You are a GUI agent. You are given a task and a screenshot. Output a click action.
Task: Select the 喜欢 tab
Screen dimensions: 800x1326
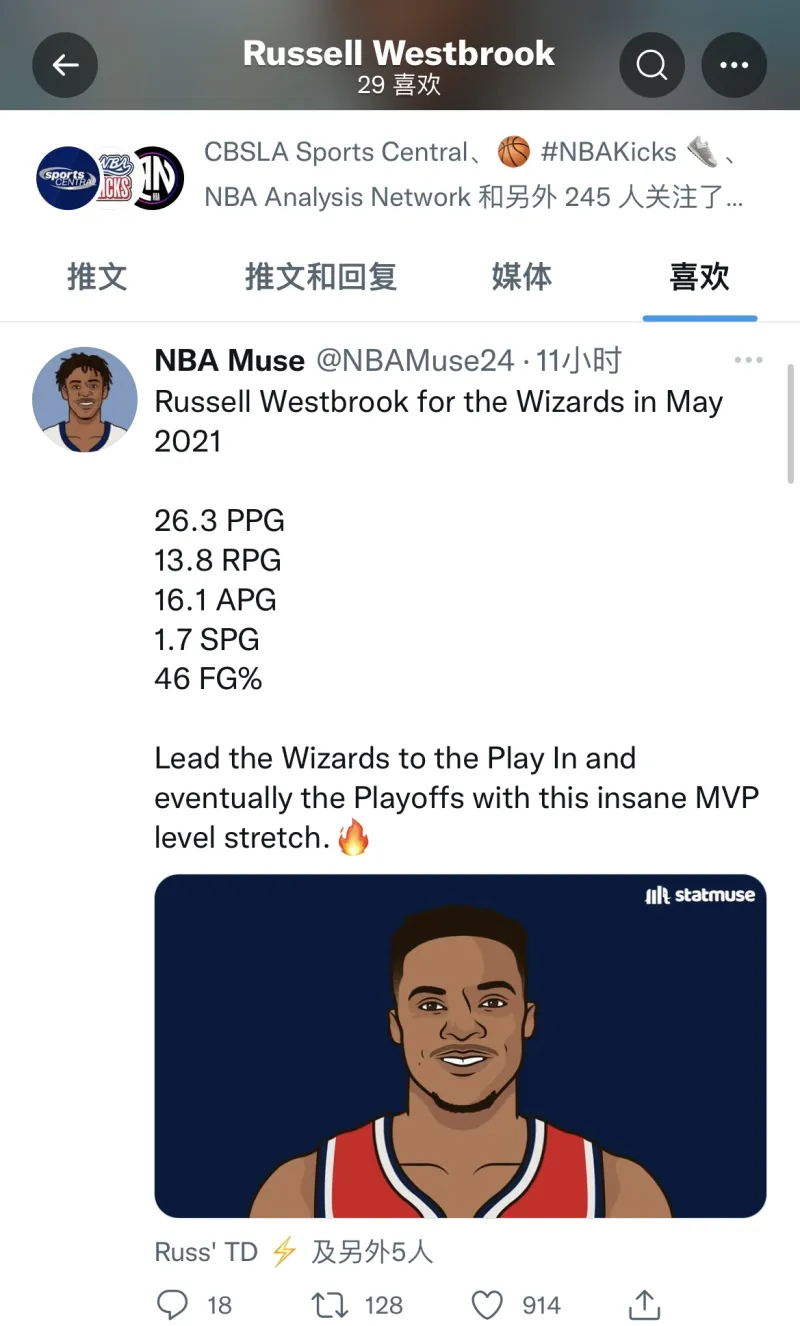699,277
